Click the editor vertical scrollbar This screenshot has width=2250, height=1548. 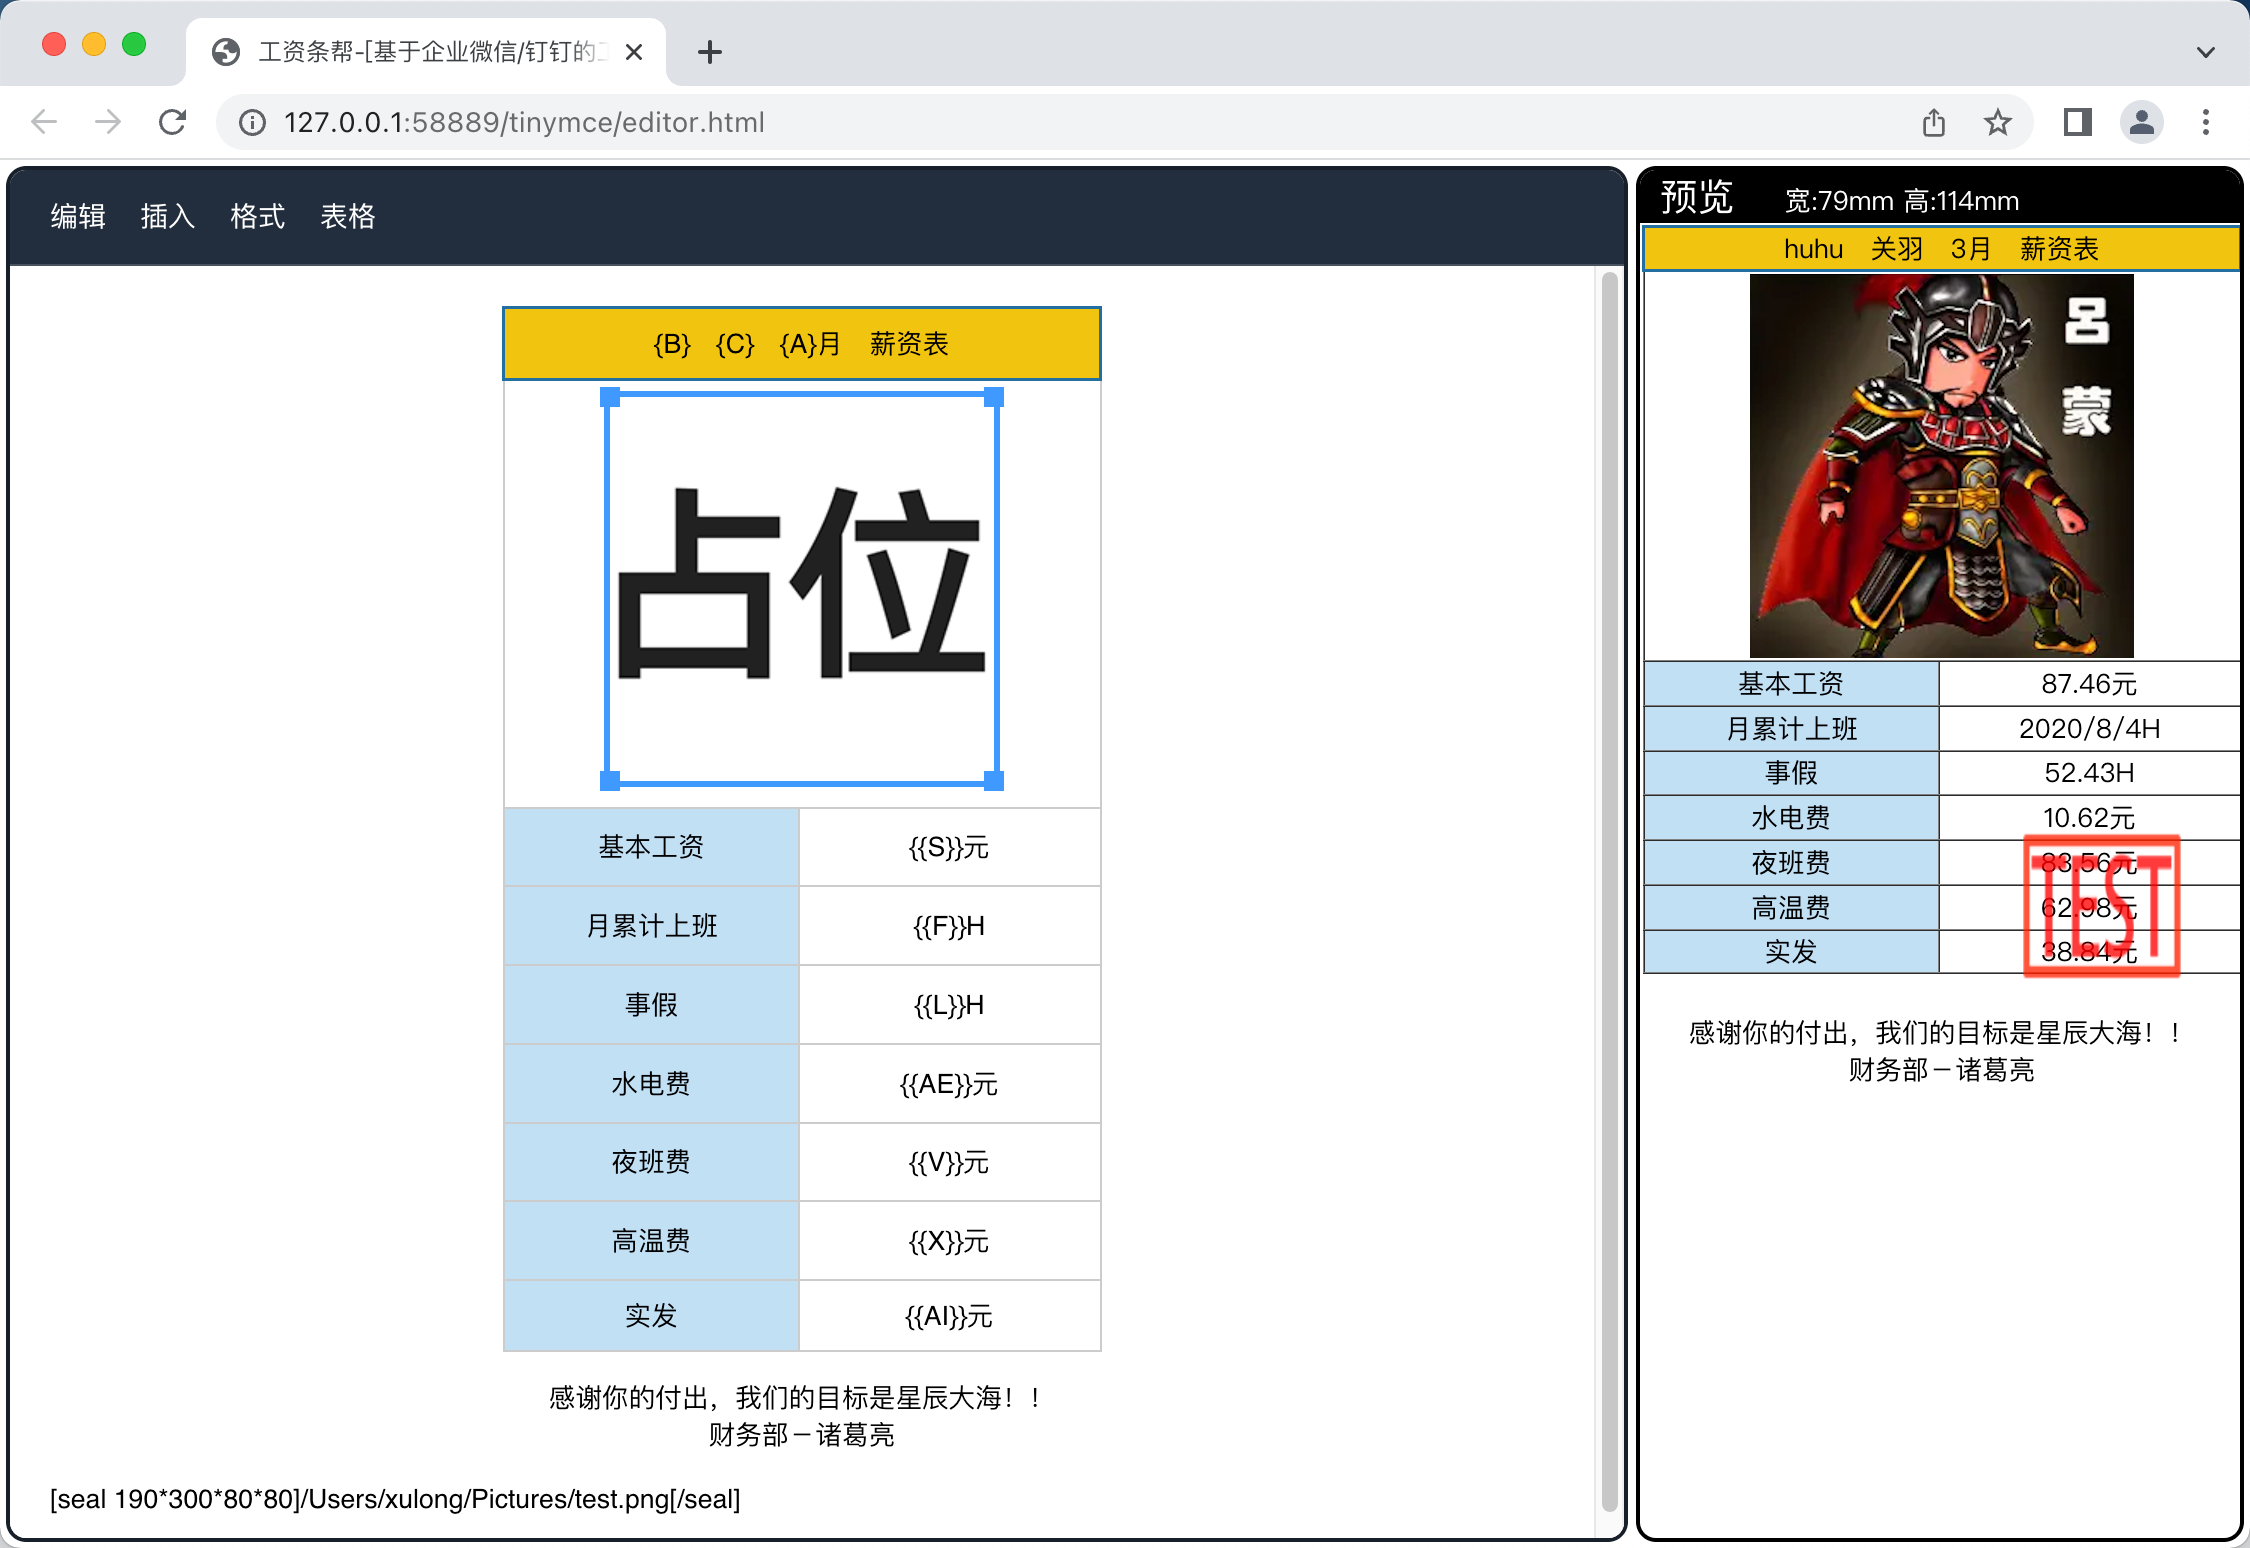coord(1608,890)
